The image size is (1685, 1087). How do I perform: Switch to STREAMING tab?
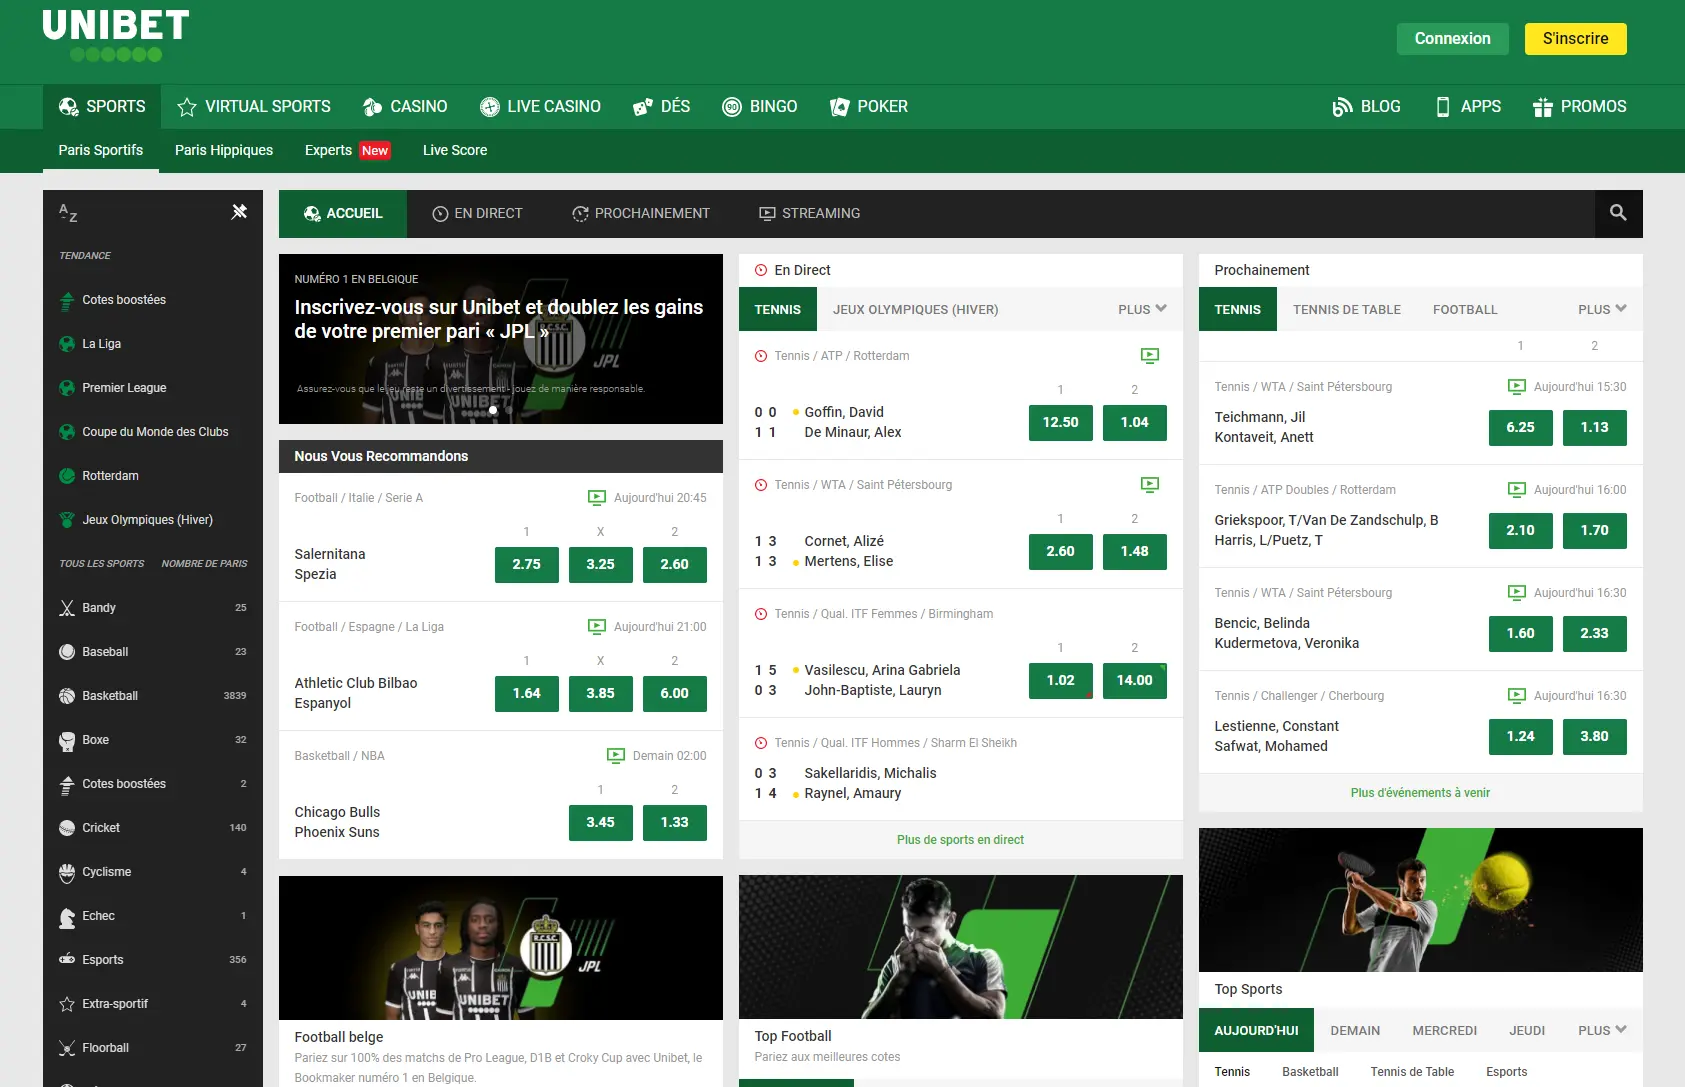point(810,213)
